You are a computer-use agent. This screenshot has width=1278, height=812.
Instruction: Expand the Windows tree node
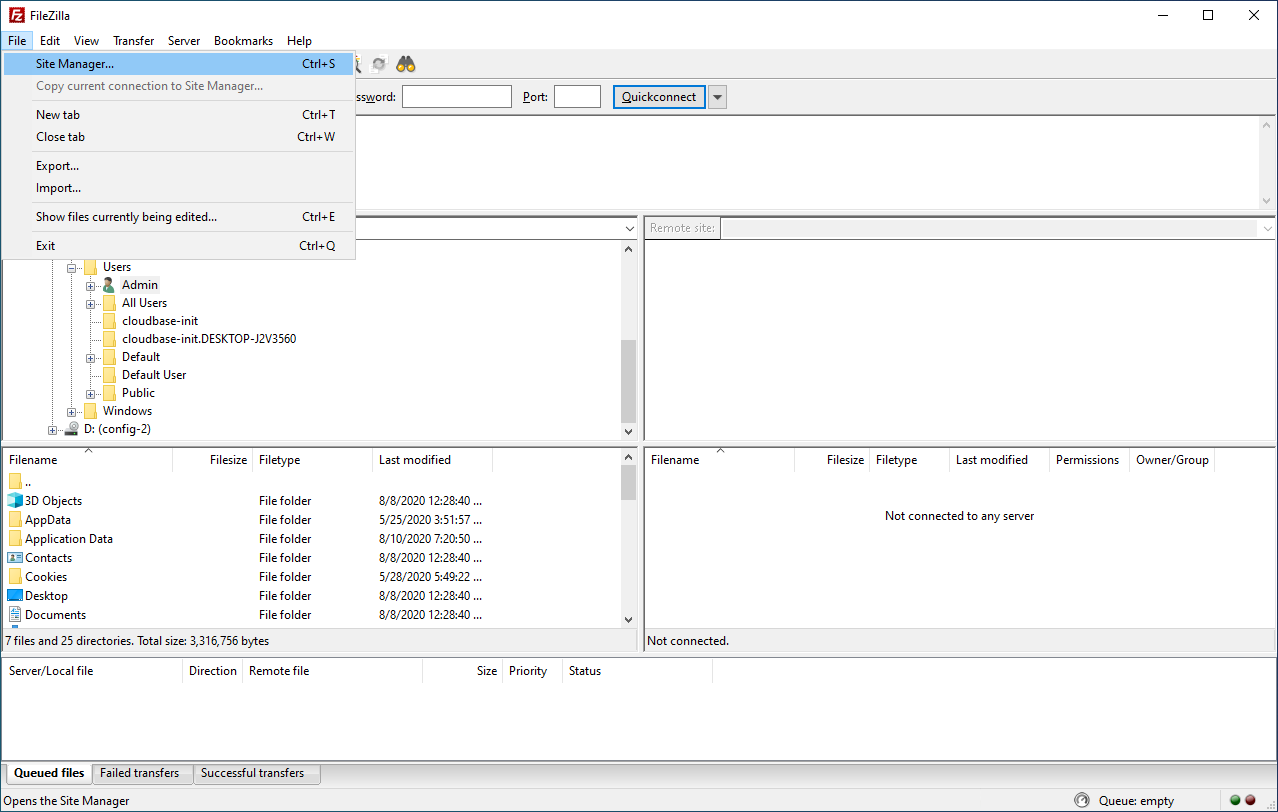pyautogui.click(x=72, y=412)
